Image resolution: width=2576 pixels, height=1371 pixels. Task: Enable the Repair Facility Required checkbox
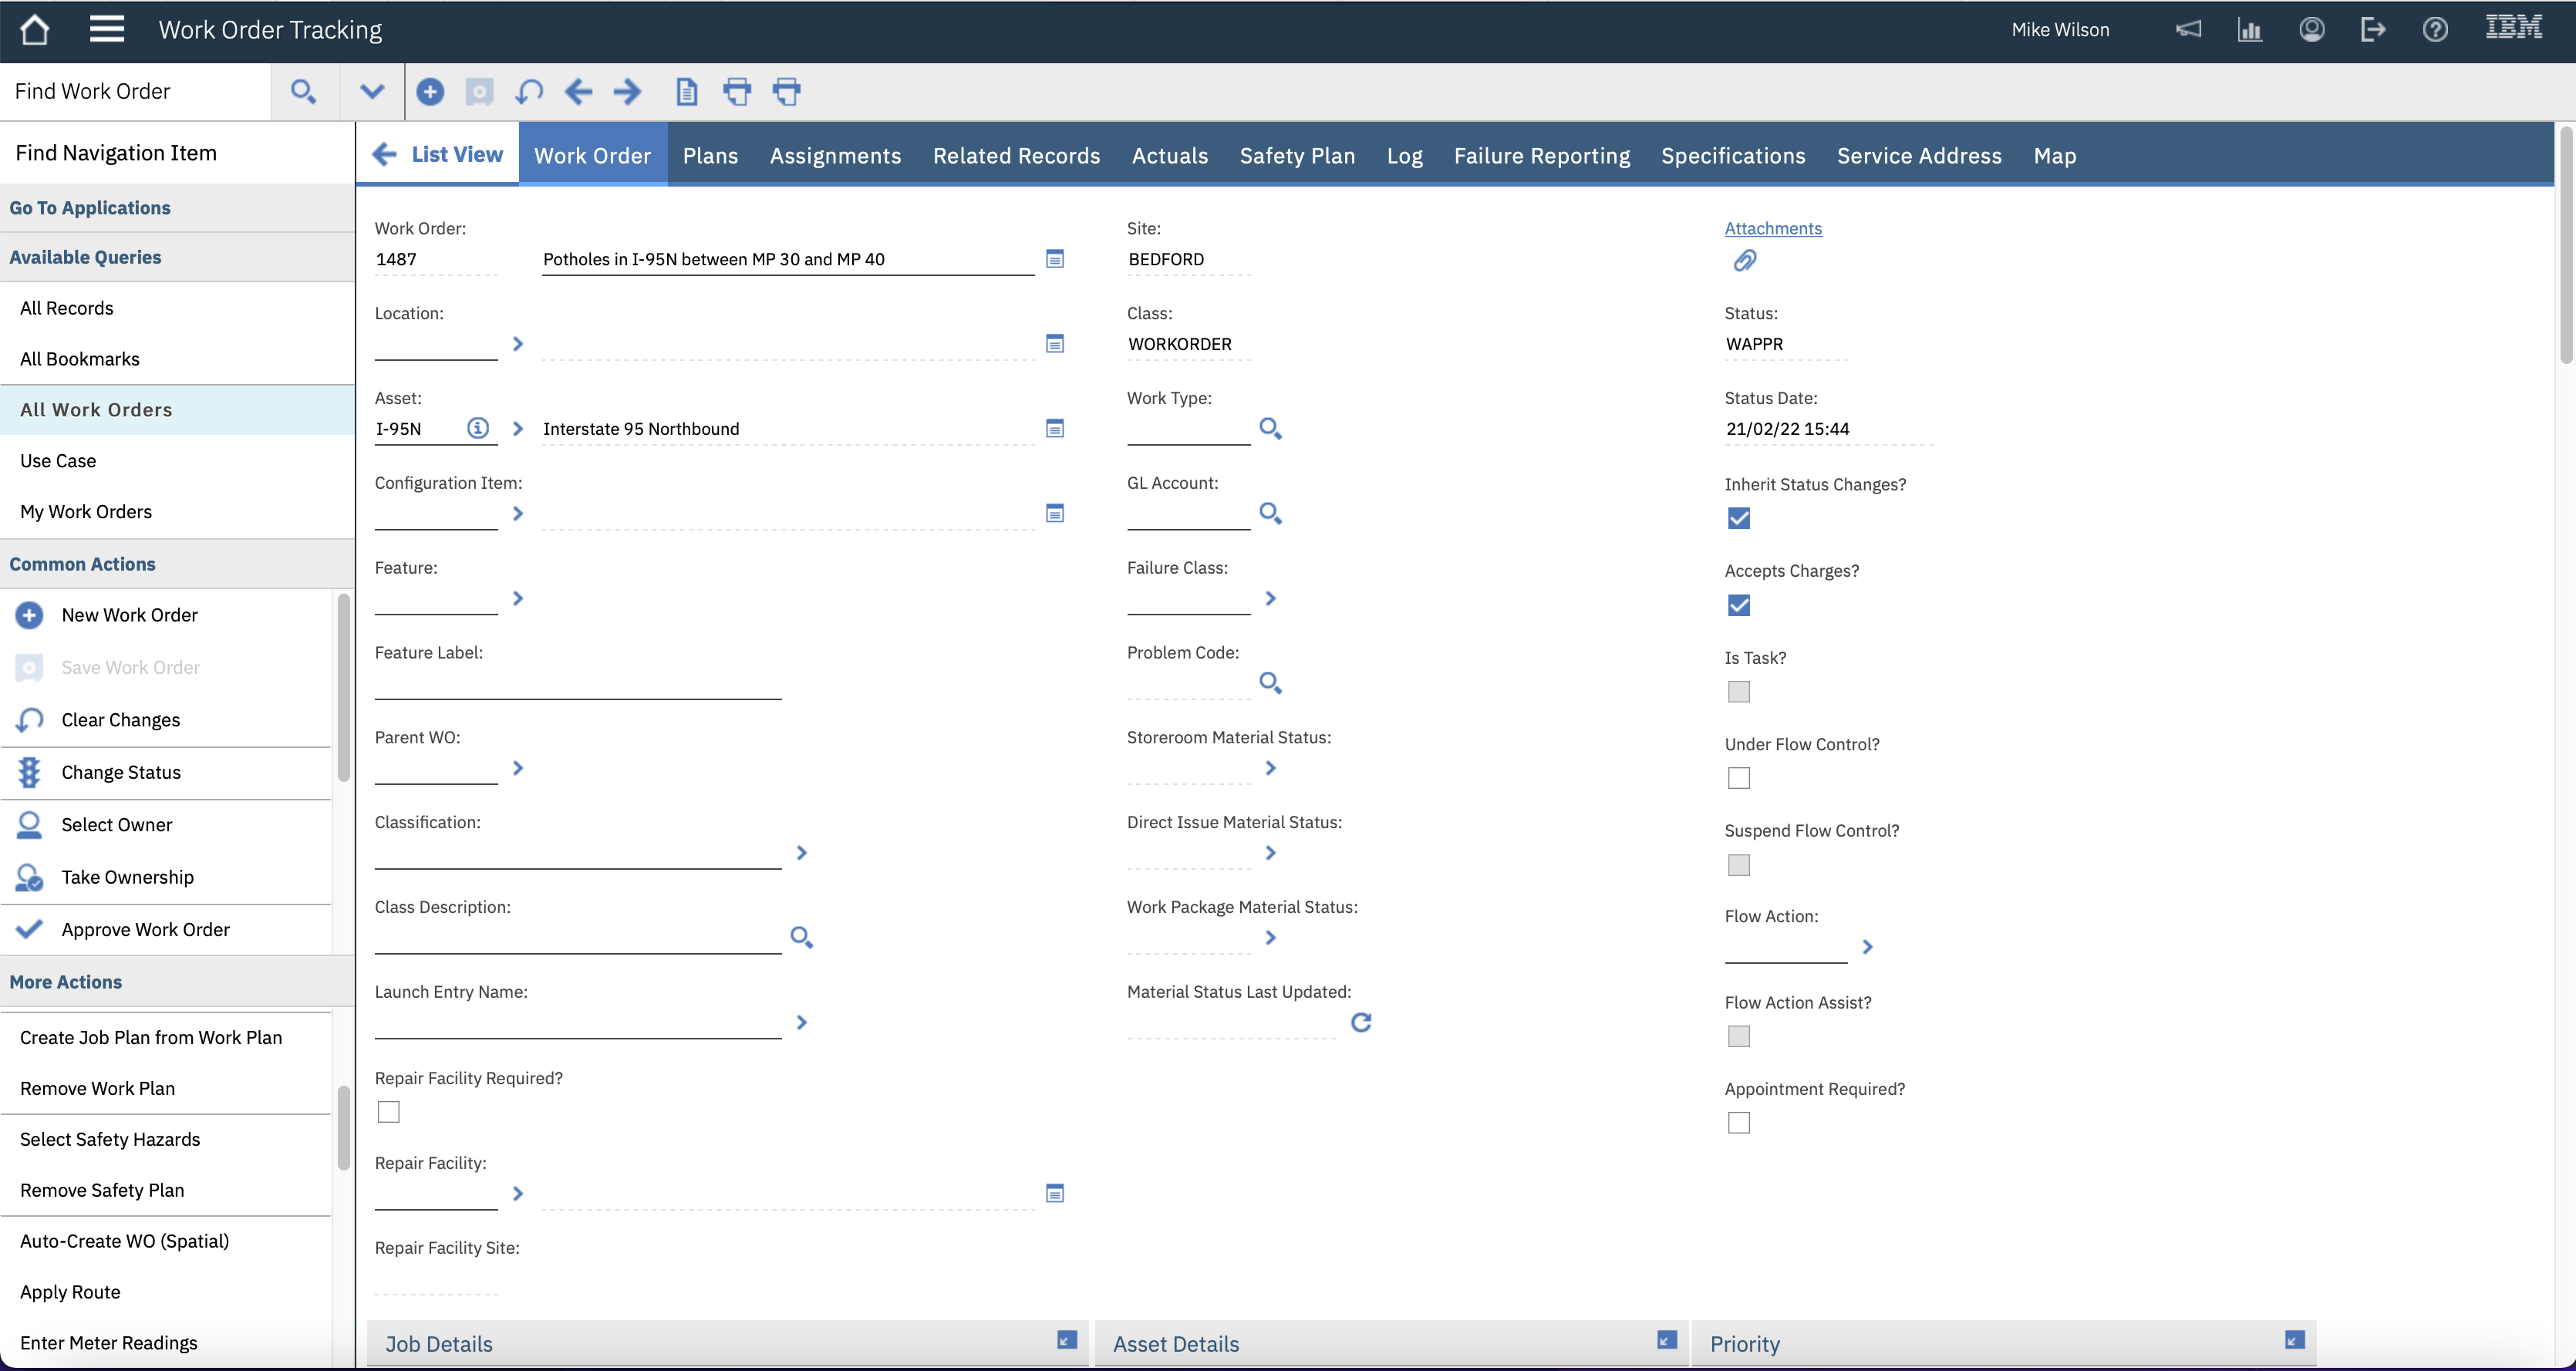pos(388,1111)
